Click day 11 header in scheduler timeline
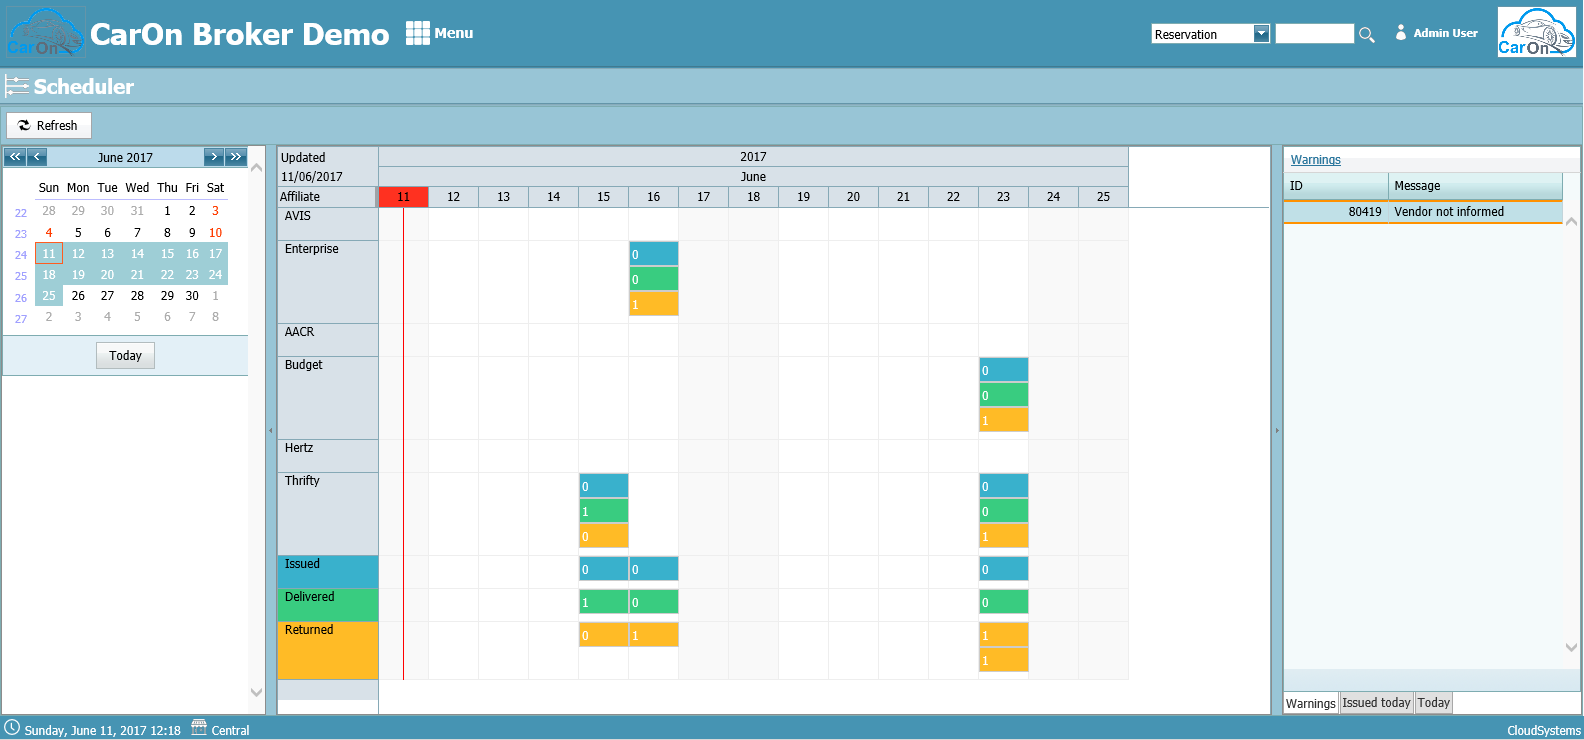The image size is (1584, 740). point(404,197)
